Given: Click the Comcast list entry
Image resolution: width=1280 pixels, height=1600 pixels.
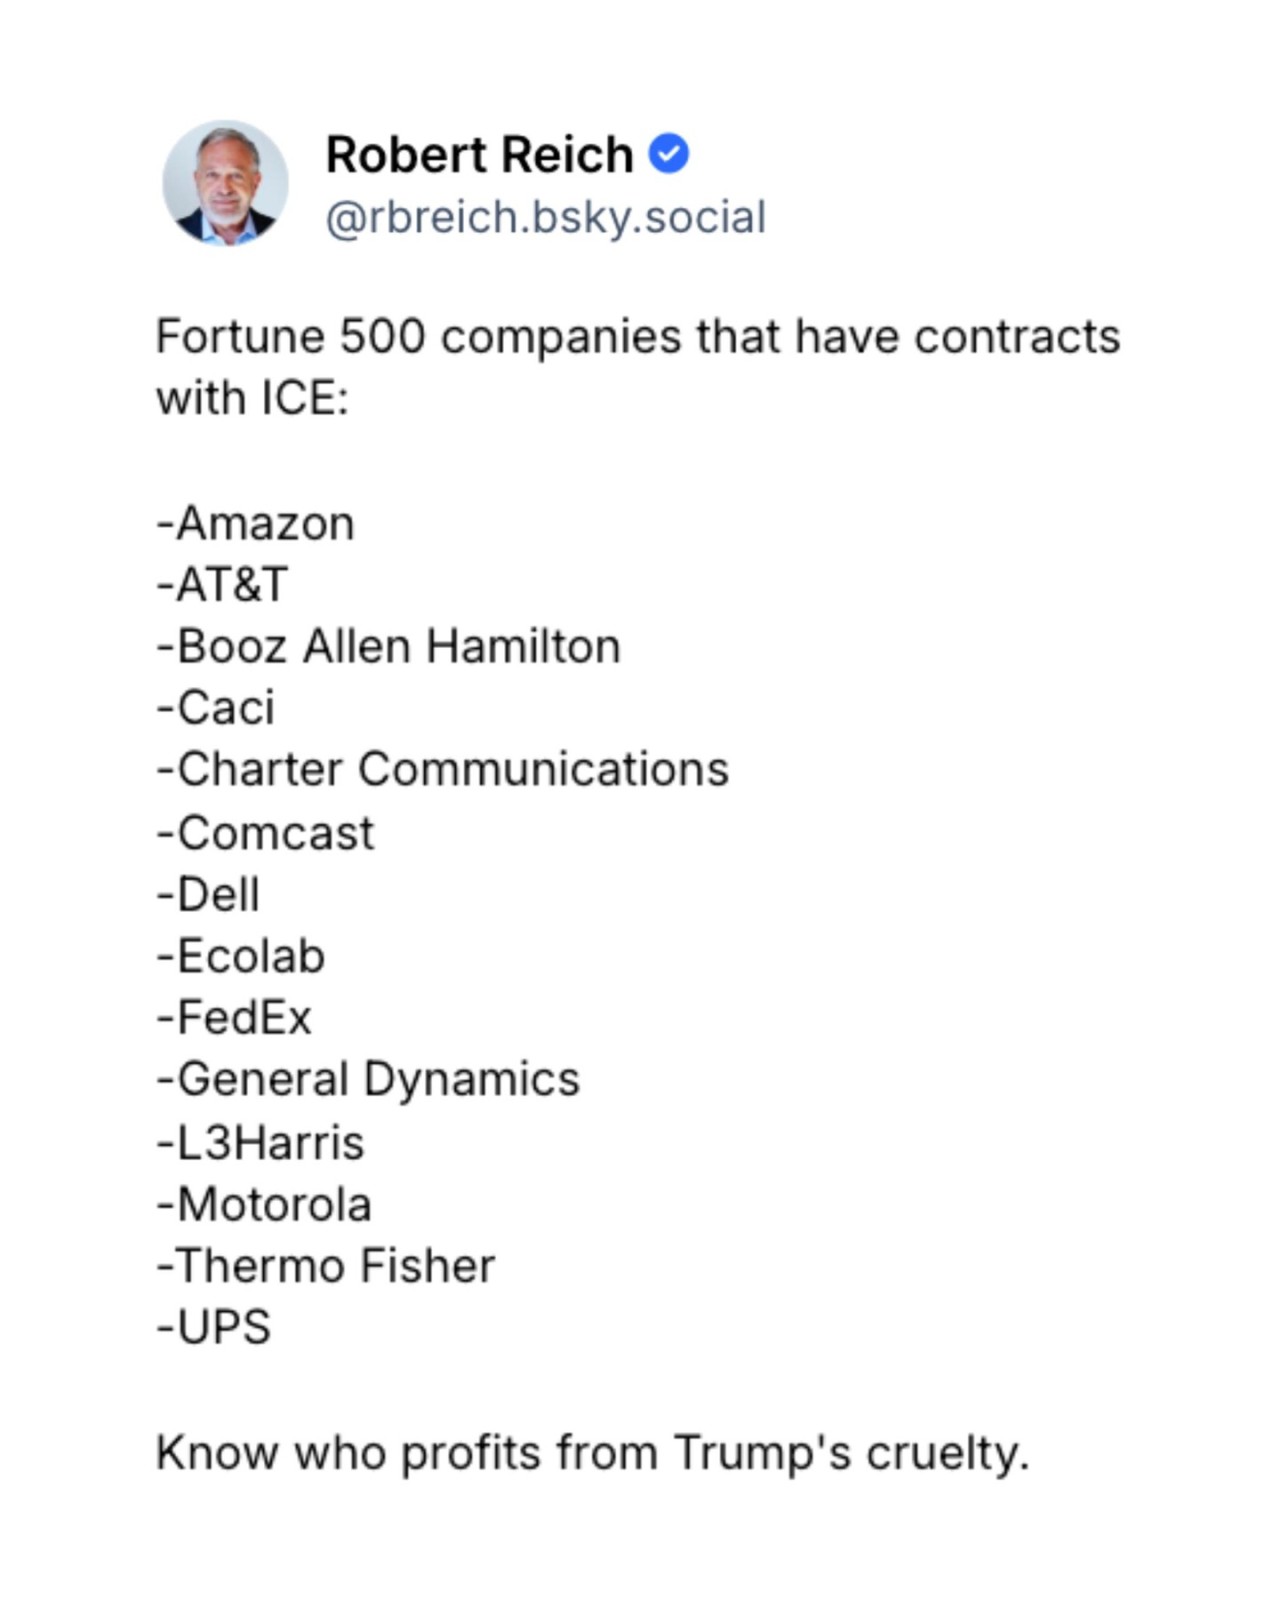Looking at the screenshot, I should tap(266, 832).
